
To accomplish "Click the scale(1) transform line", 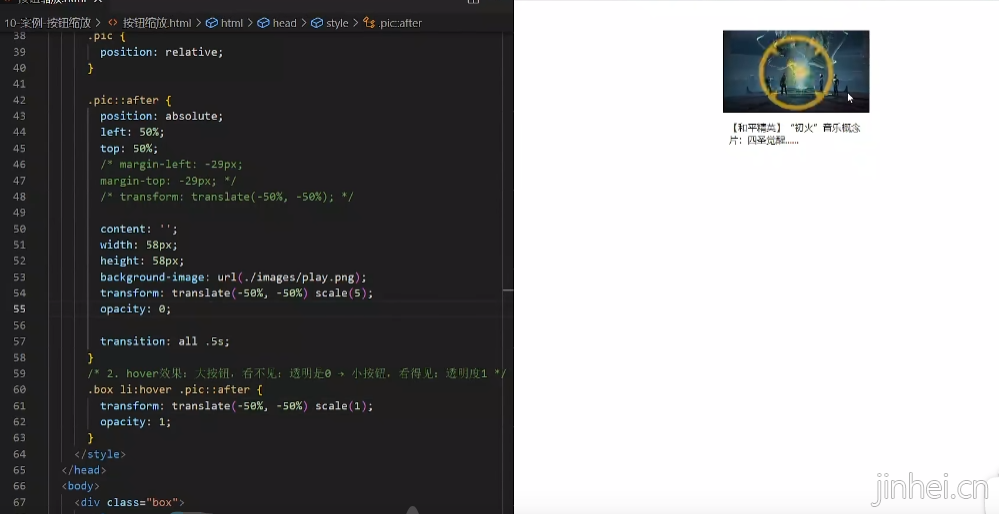I will [236, 406].
